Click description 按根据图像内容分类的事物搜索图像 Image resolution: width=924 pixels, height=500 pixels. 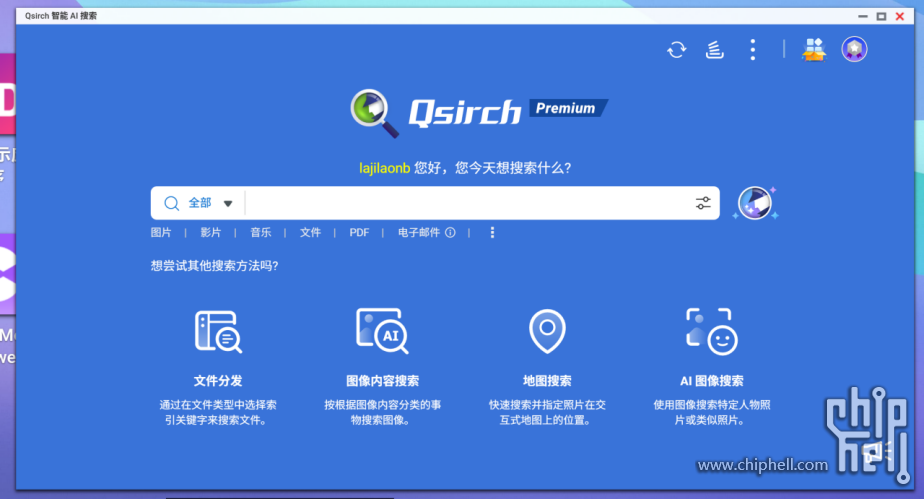(382, 412)
